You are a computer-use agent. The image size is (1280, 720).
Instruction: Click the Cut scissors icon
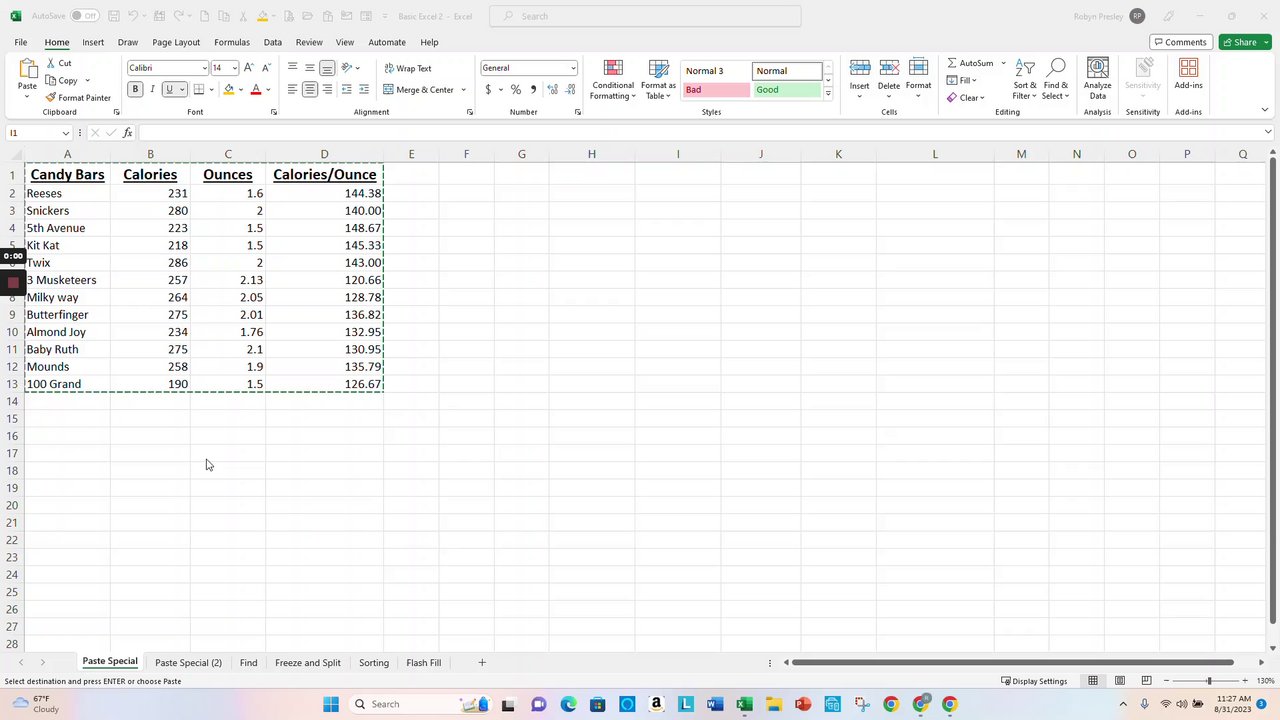[x=50, y=63]
